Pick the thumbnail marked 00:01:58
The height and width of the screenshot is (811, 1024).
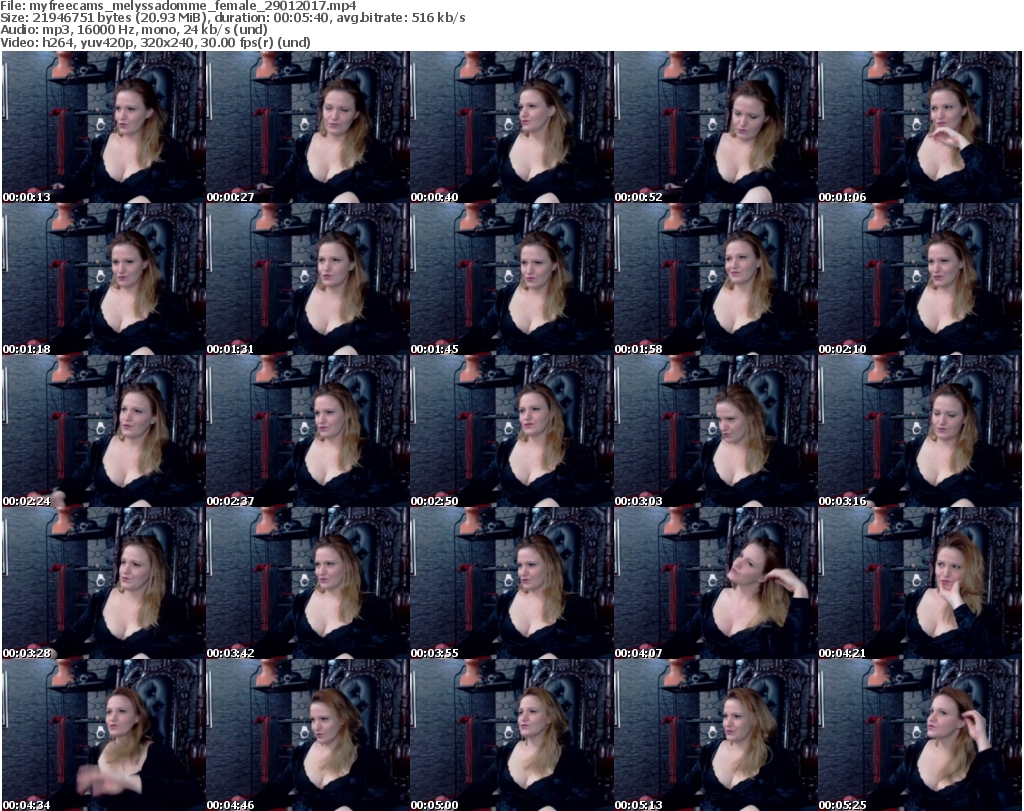715,279
